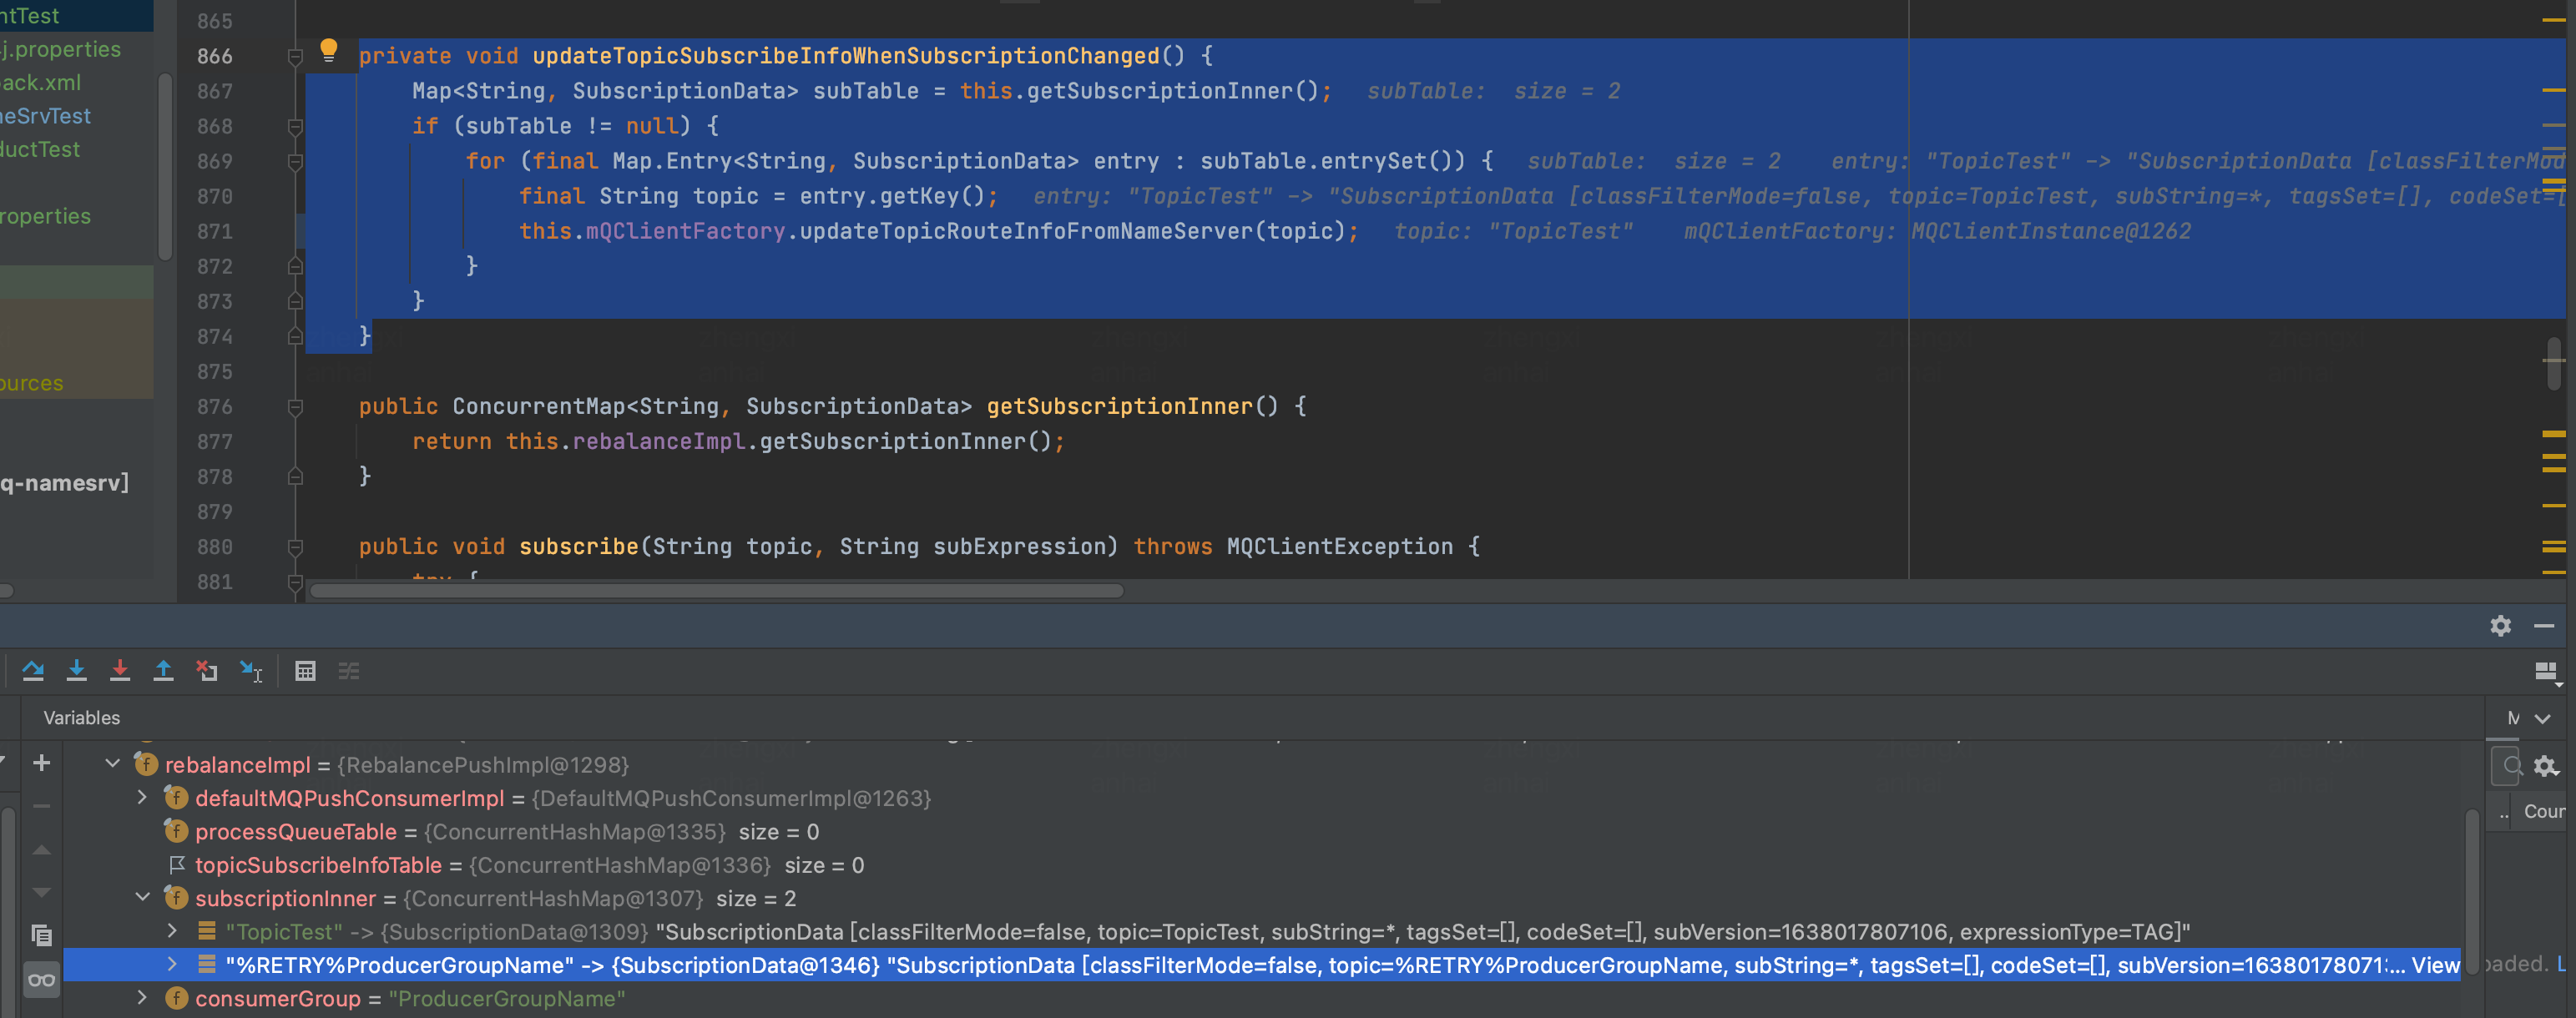Click the blue Step Into arrow
The width and height of the screenshot is (2576, 1018).
[76, 670]
